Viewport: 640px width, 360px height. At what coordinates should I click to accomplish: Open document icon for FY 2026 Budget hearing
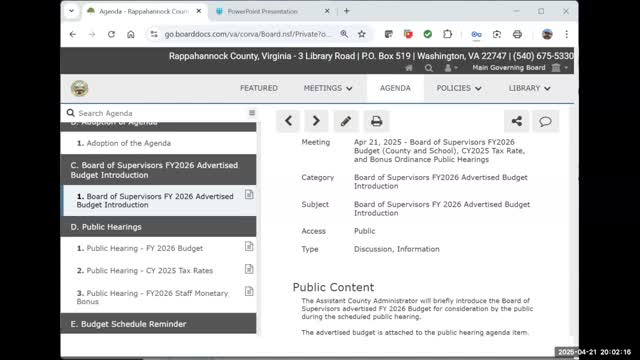pyautogui.click(x=249, y=247)
